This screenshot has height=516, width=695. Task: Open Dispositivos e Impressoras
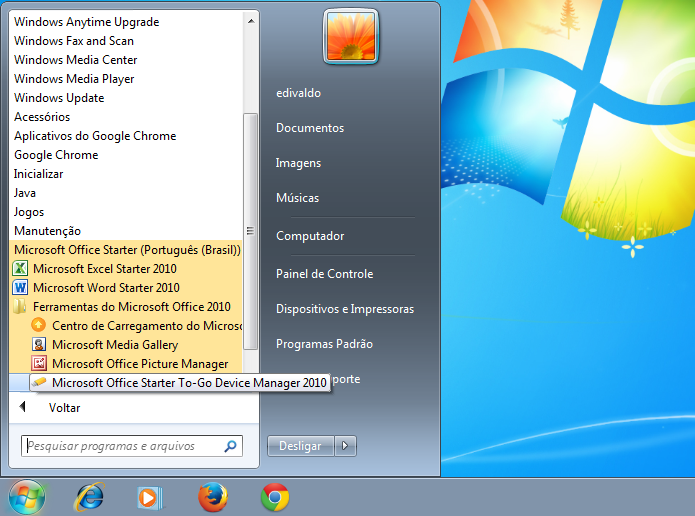click(345, 309)
